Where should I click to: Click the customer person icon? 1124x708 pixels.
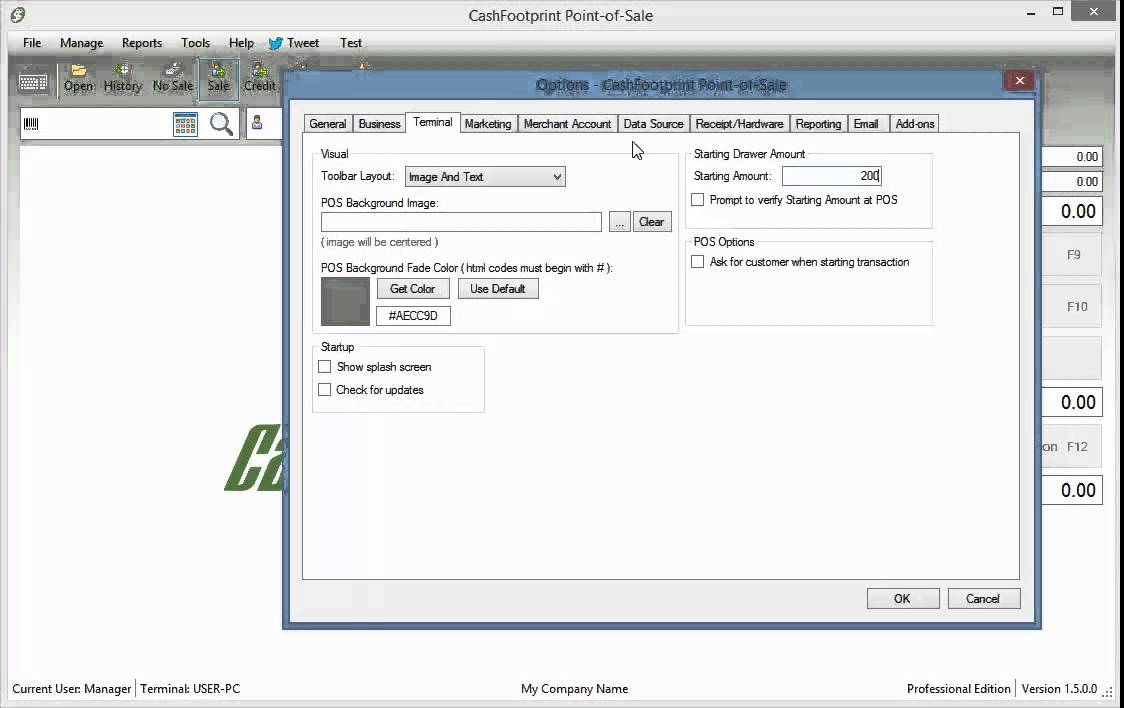[x=257, y=123]
